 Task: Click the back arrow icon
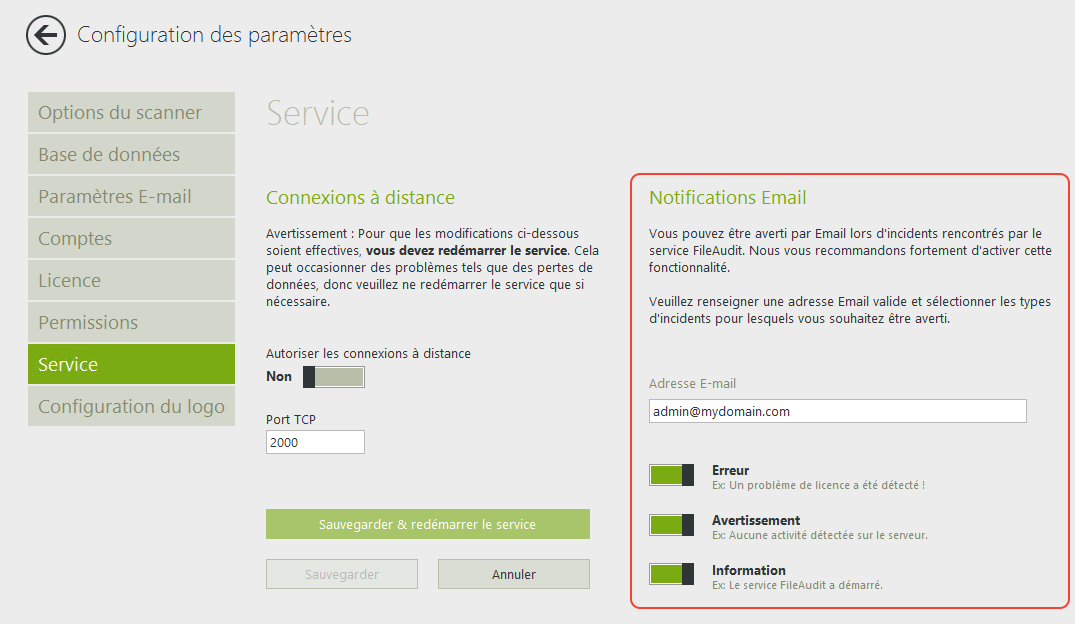pyautogui.click(x=45, y=35)
